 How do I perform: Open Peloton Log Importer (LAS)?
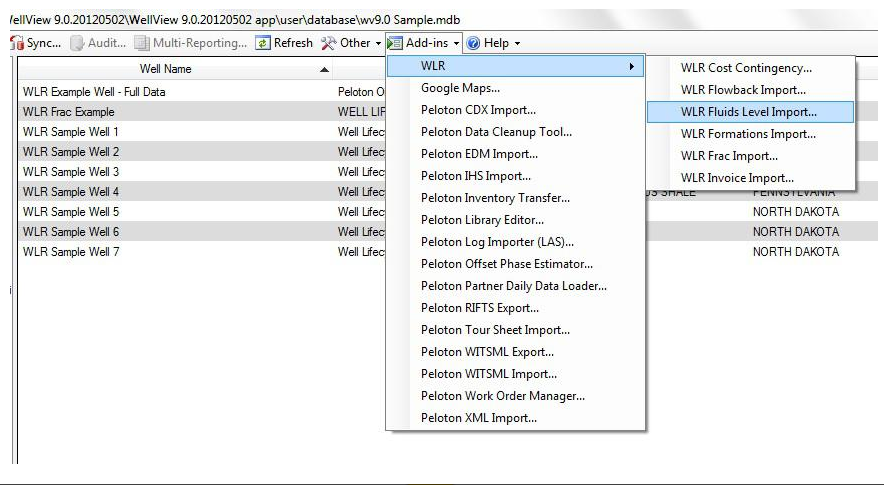coord(515,242)
